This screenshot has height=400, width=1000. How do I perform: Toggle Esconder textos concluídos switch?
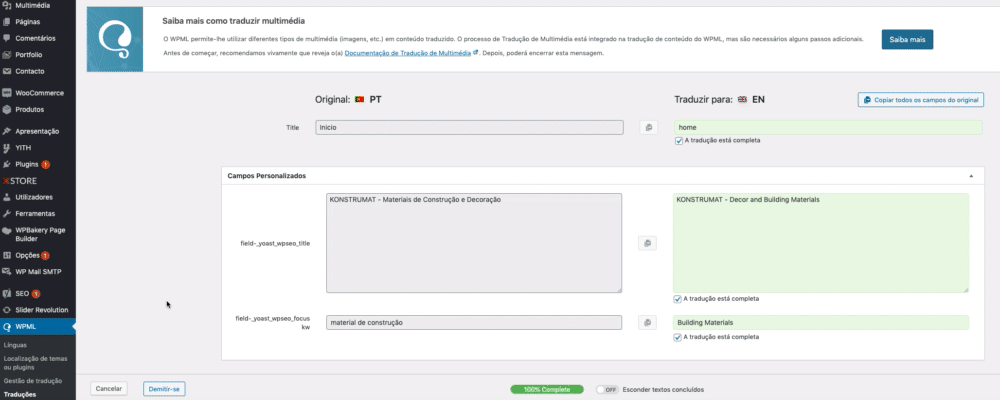click(x=607, y=389)
